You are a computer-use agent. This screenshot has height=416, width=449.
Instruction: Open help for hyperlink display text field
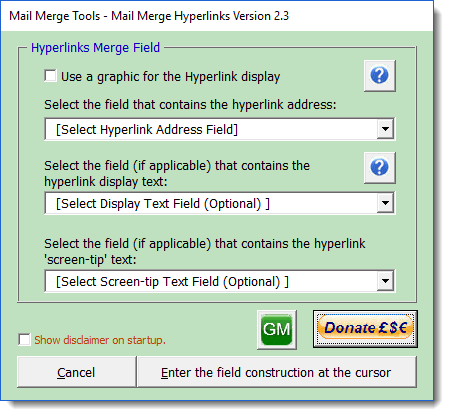pos(380,168)
